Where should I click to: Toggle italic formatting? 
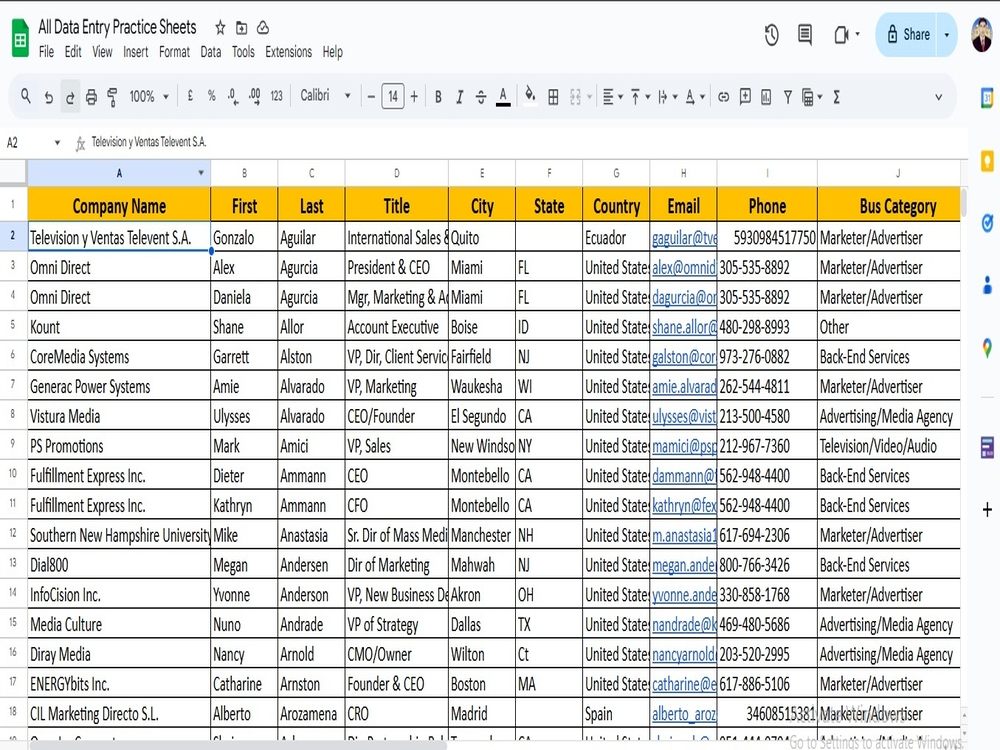[x=459, y=97]
